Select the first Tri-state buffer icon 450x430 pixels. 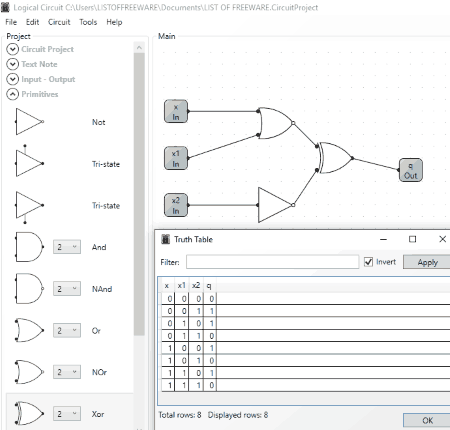click(x=29, y=162)
